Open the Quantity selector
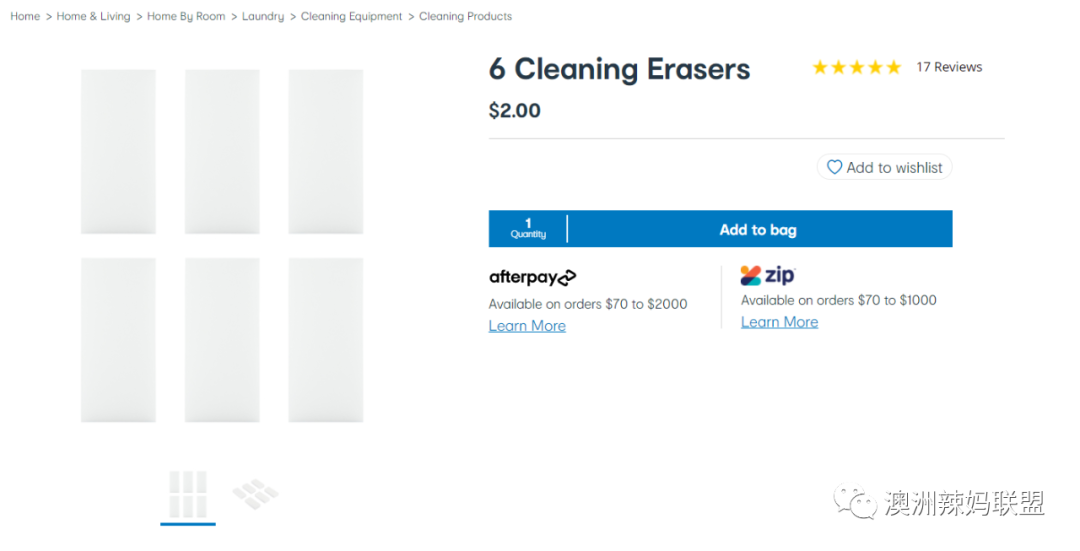The image size is (1080, 551). tap(528, 229)
